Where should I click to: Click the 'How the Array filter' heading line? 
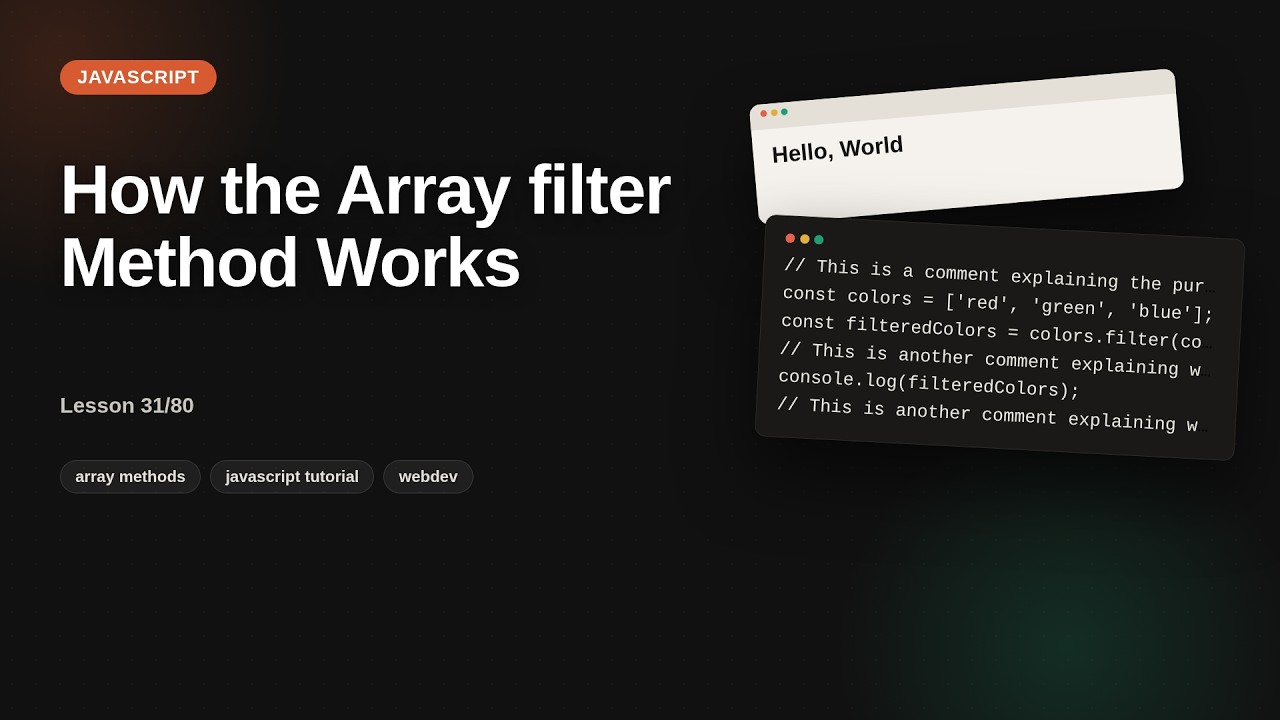365,190
